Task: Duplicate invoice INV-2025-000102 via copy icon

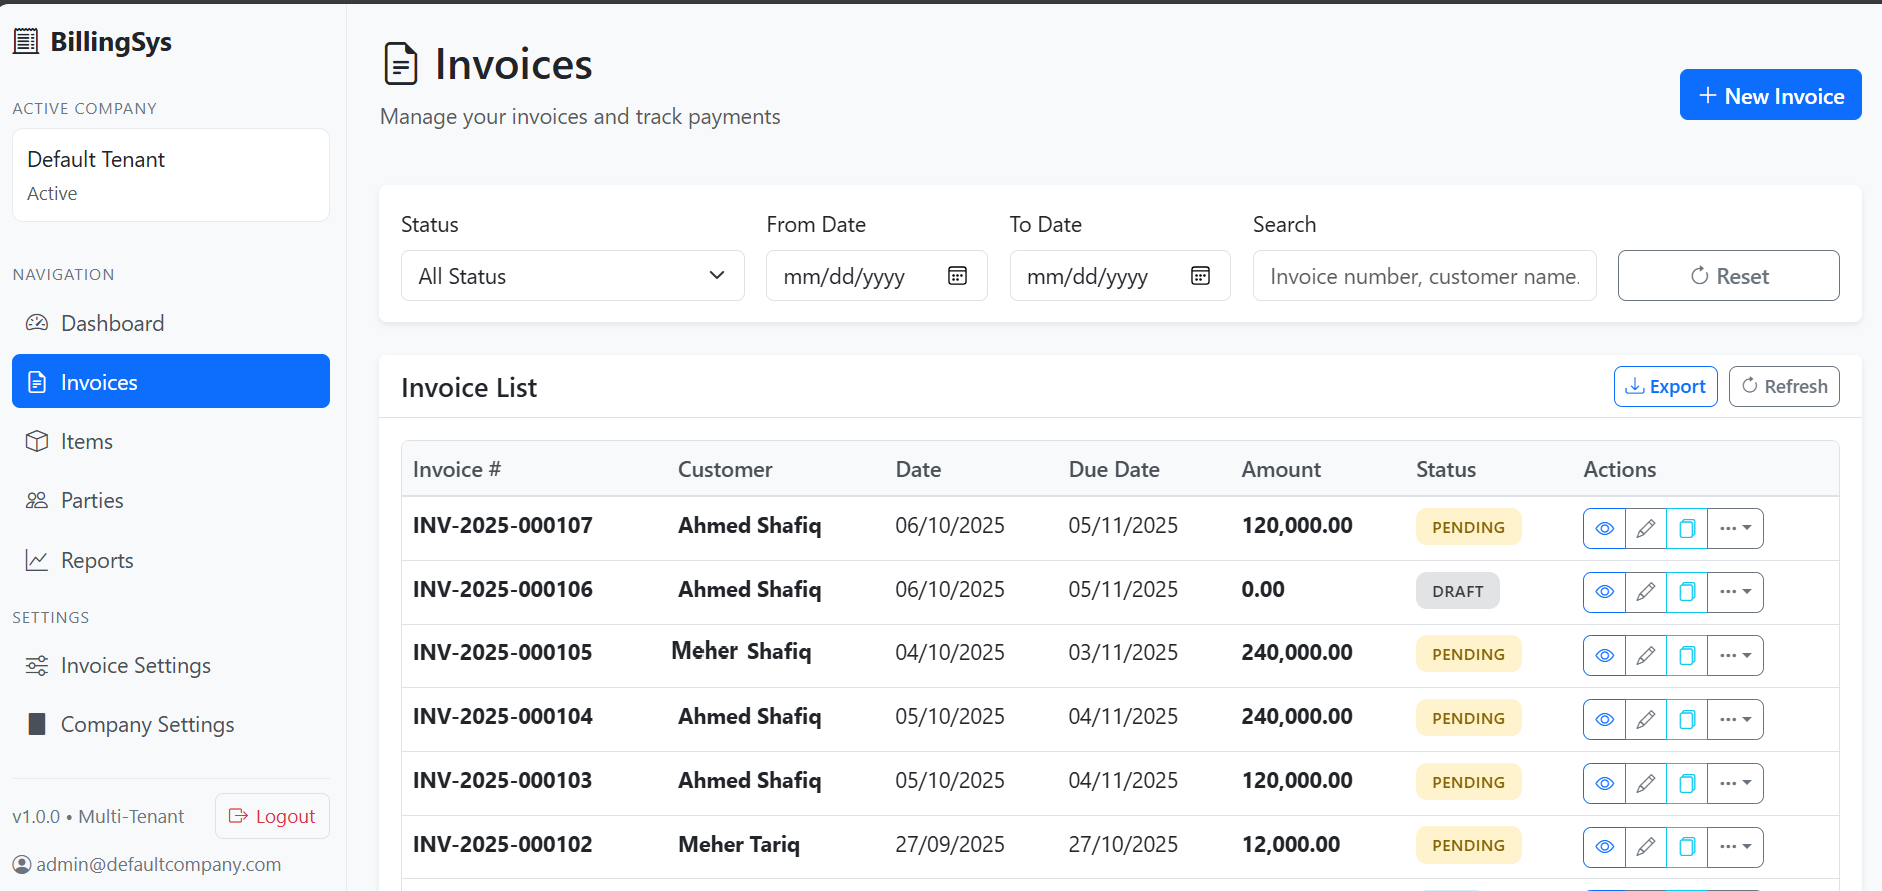Action: click(1687, 847)
